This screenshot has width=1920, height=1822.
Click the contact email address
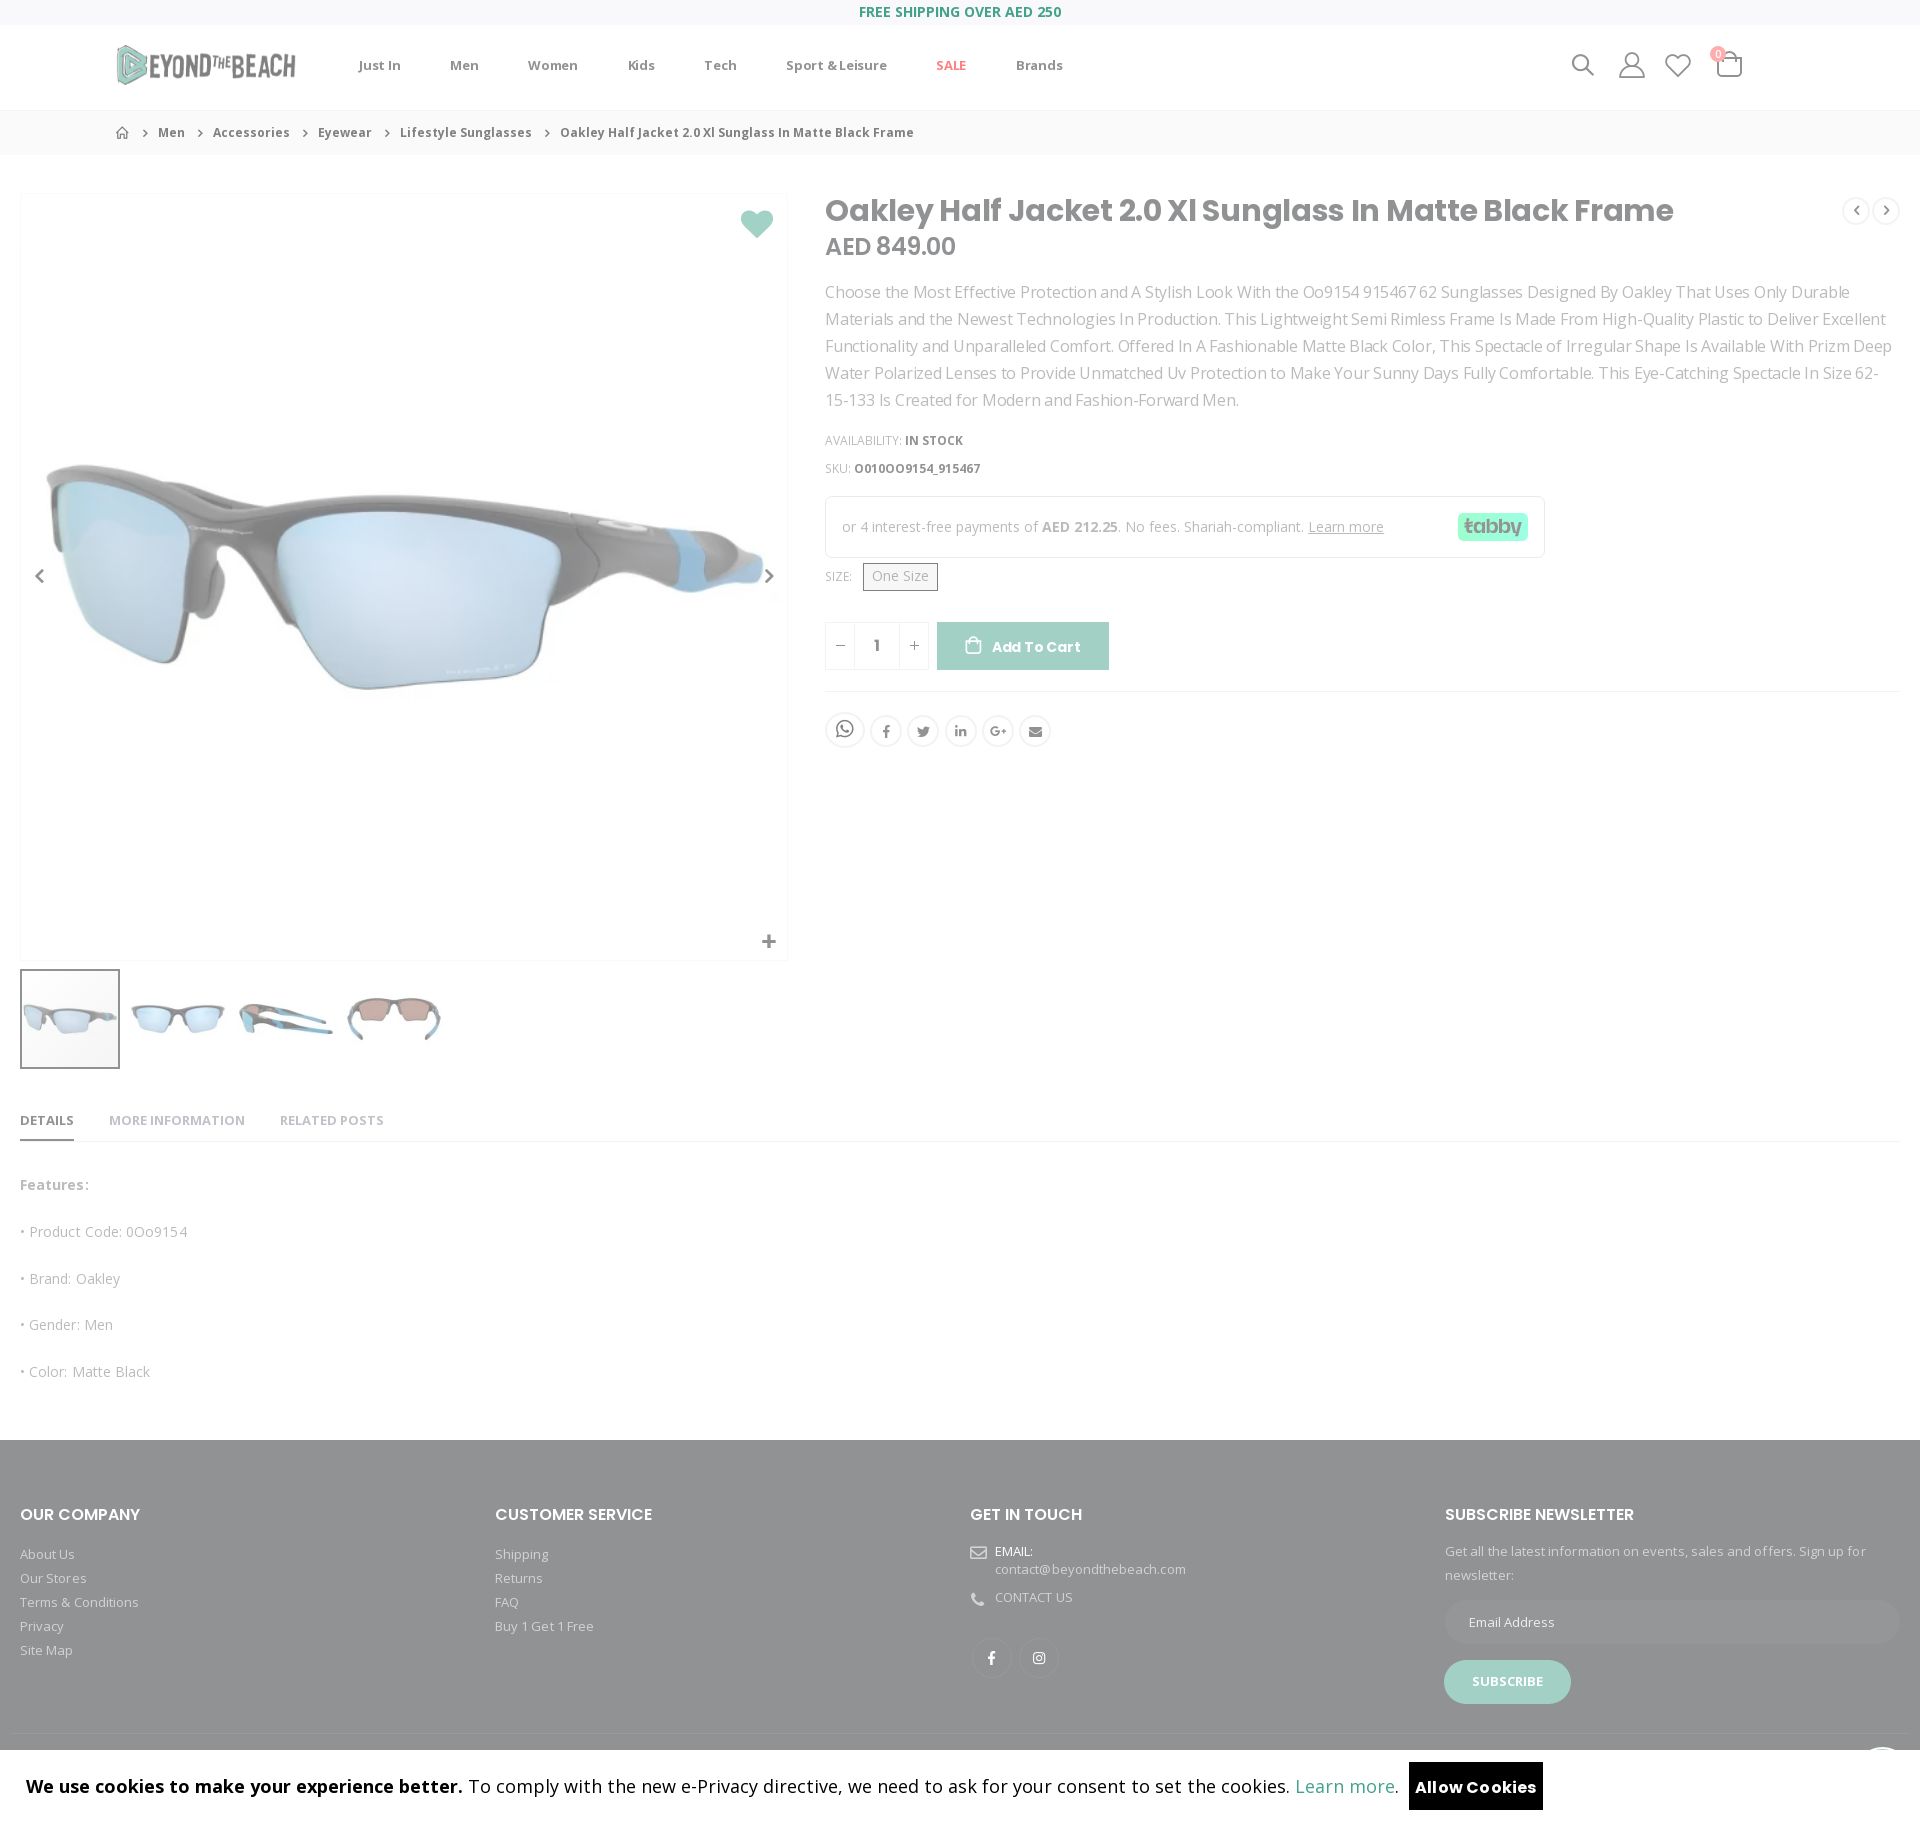point(1090,1569)
